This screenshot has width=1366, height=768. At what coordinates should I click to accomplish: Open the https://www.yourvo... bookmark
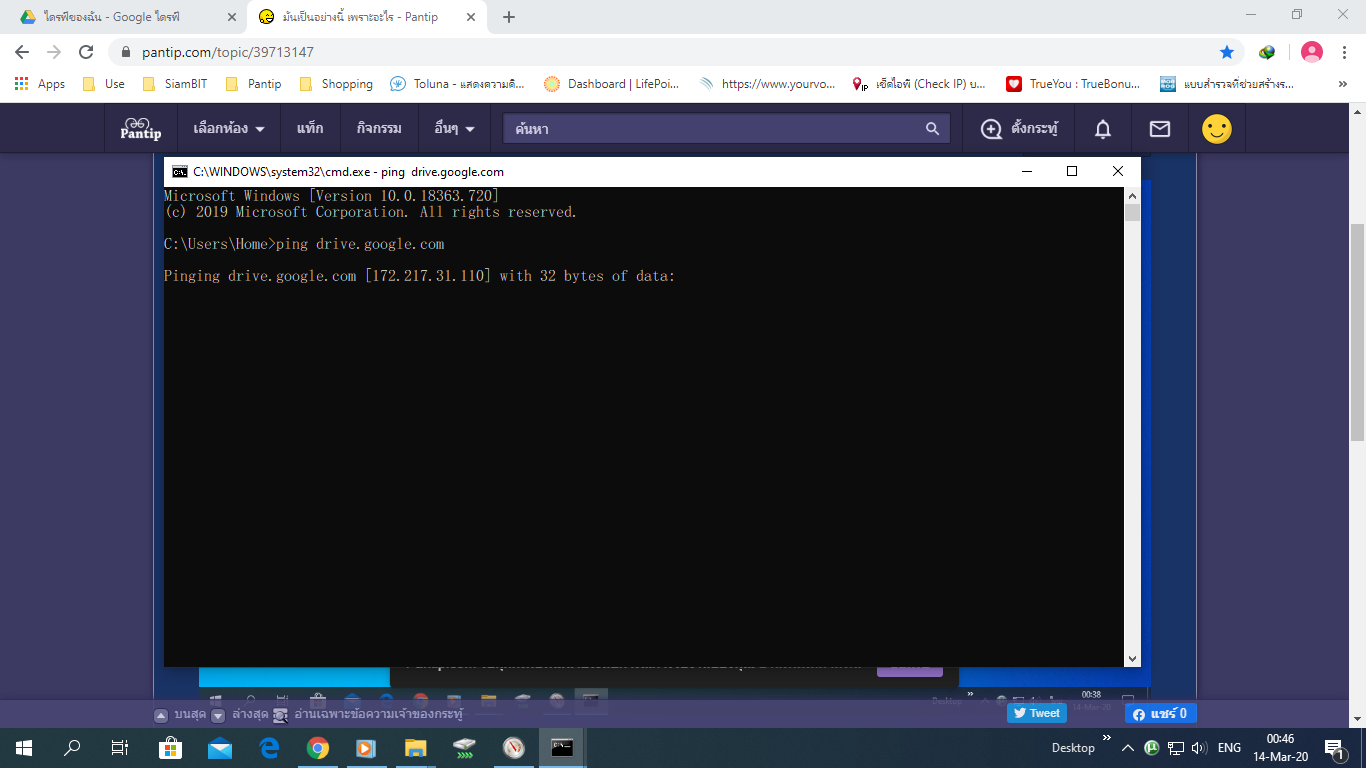tap(766, 84)
